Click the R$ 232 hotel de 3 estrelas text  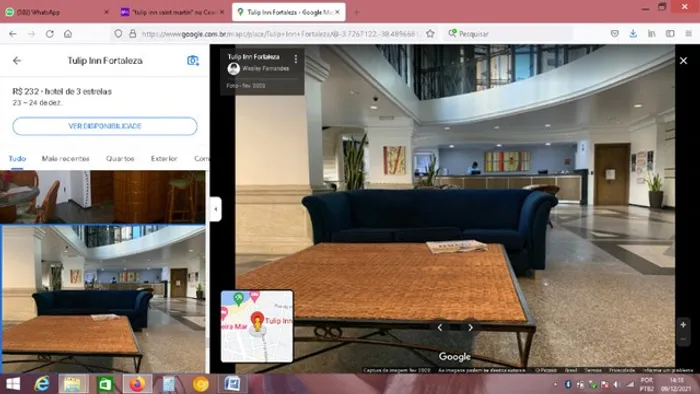(x=62, y=91)
